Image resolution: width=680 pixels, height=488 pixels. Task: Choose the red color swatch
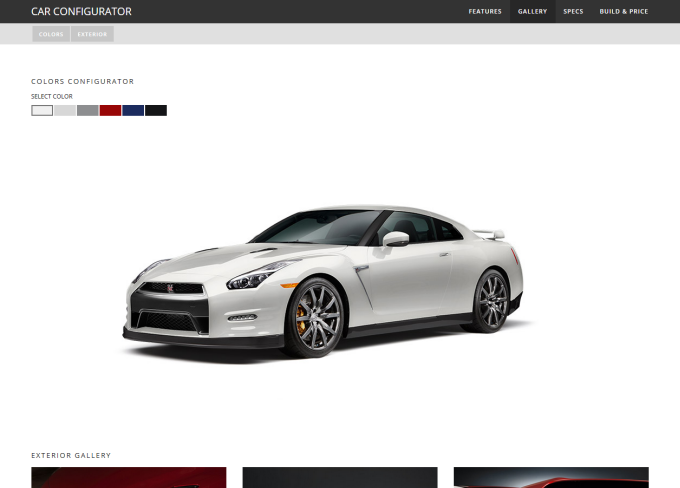tap(111, 111)
